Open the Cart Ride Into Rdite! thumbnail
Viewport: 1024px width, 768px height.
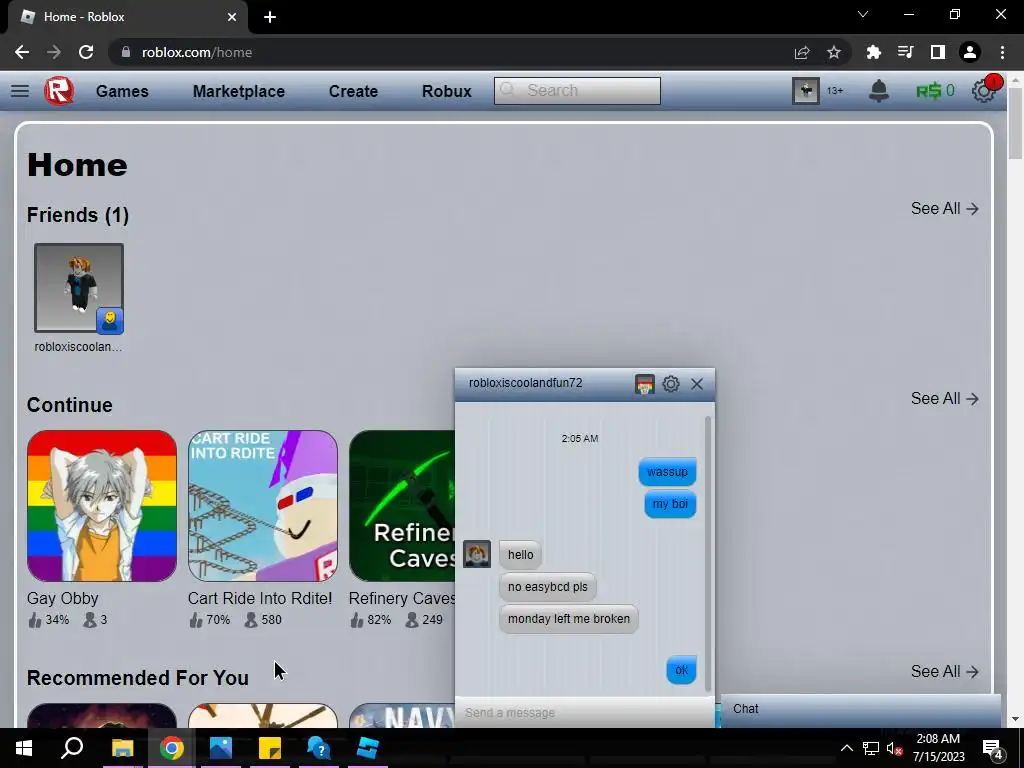coord(263,505)
